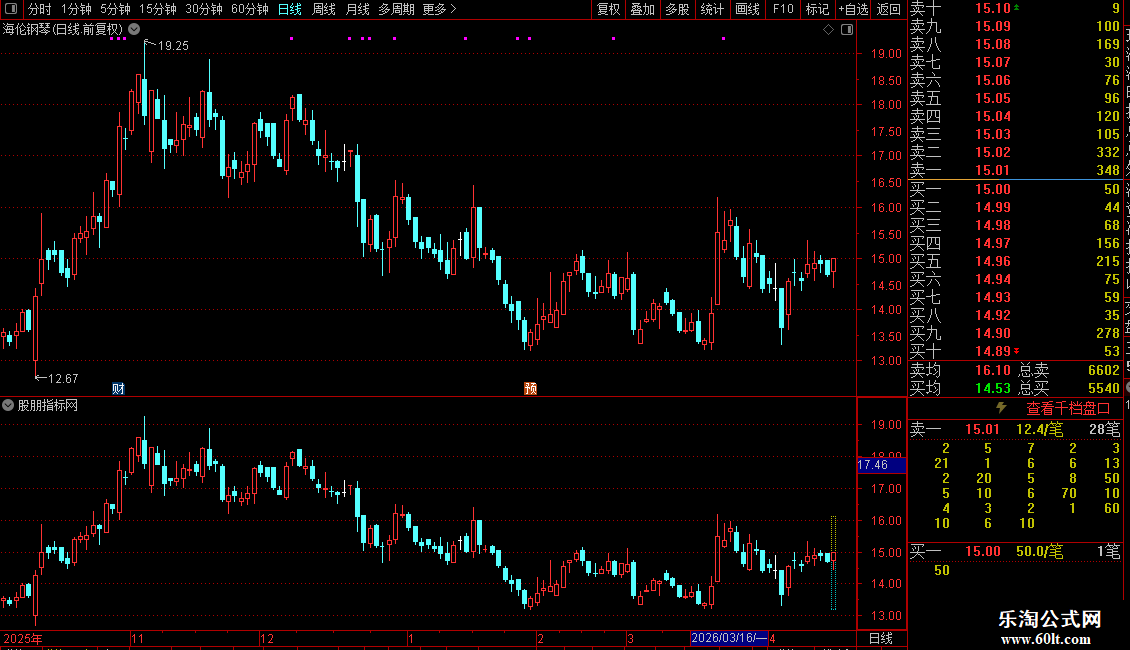The image size is (1130, 650).
Task: Select the 60分钟 period
Action: click(249, 9)
